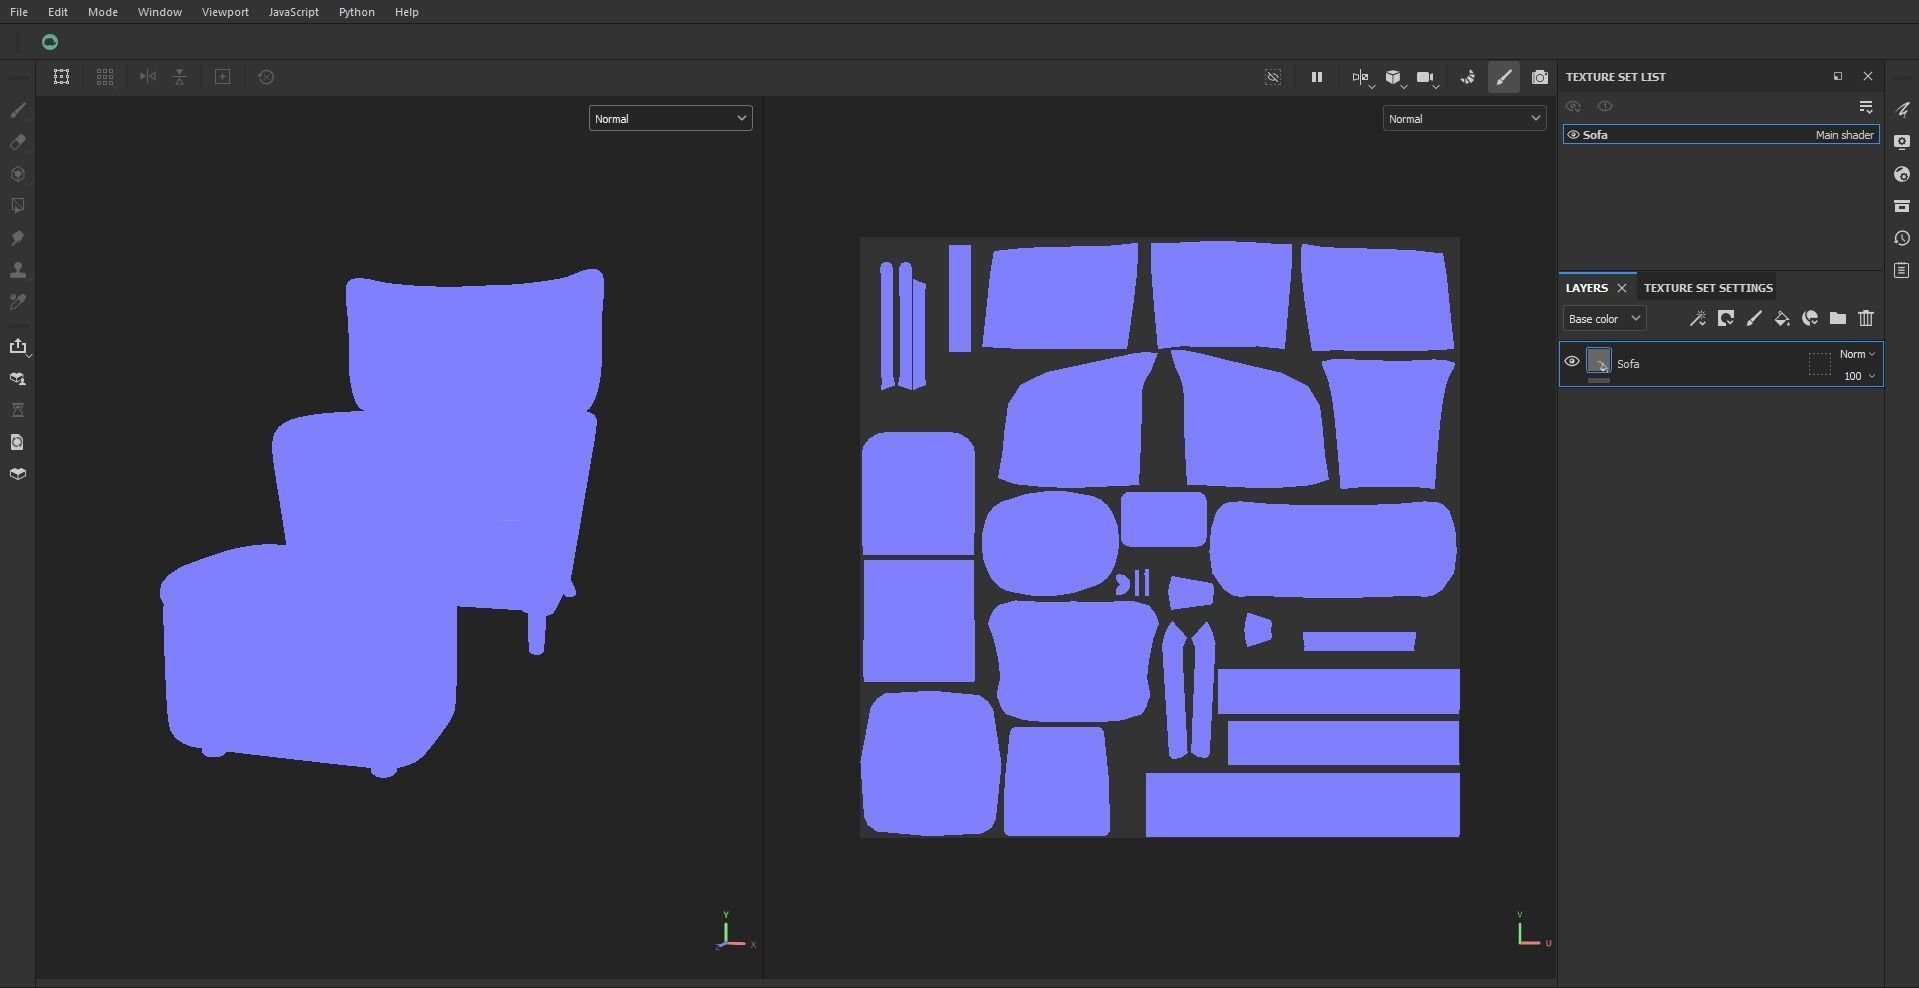The width and height of the screenshot is (1919, 988).
Task: Click the Sofa layer empty mask slot
Action: pos(1820,363)
